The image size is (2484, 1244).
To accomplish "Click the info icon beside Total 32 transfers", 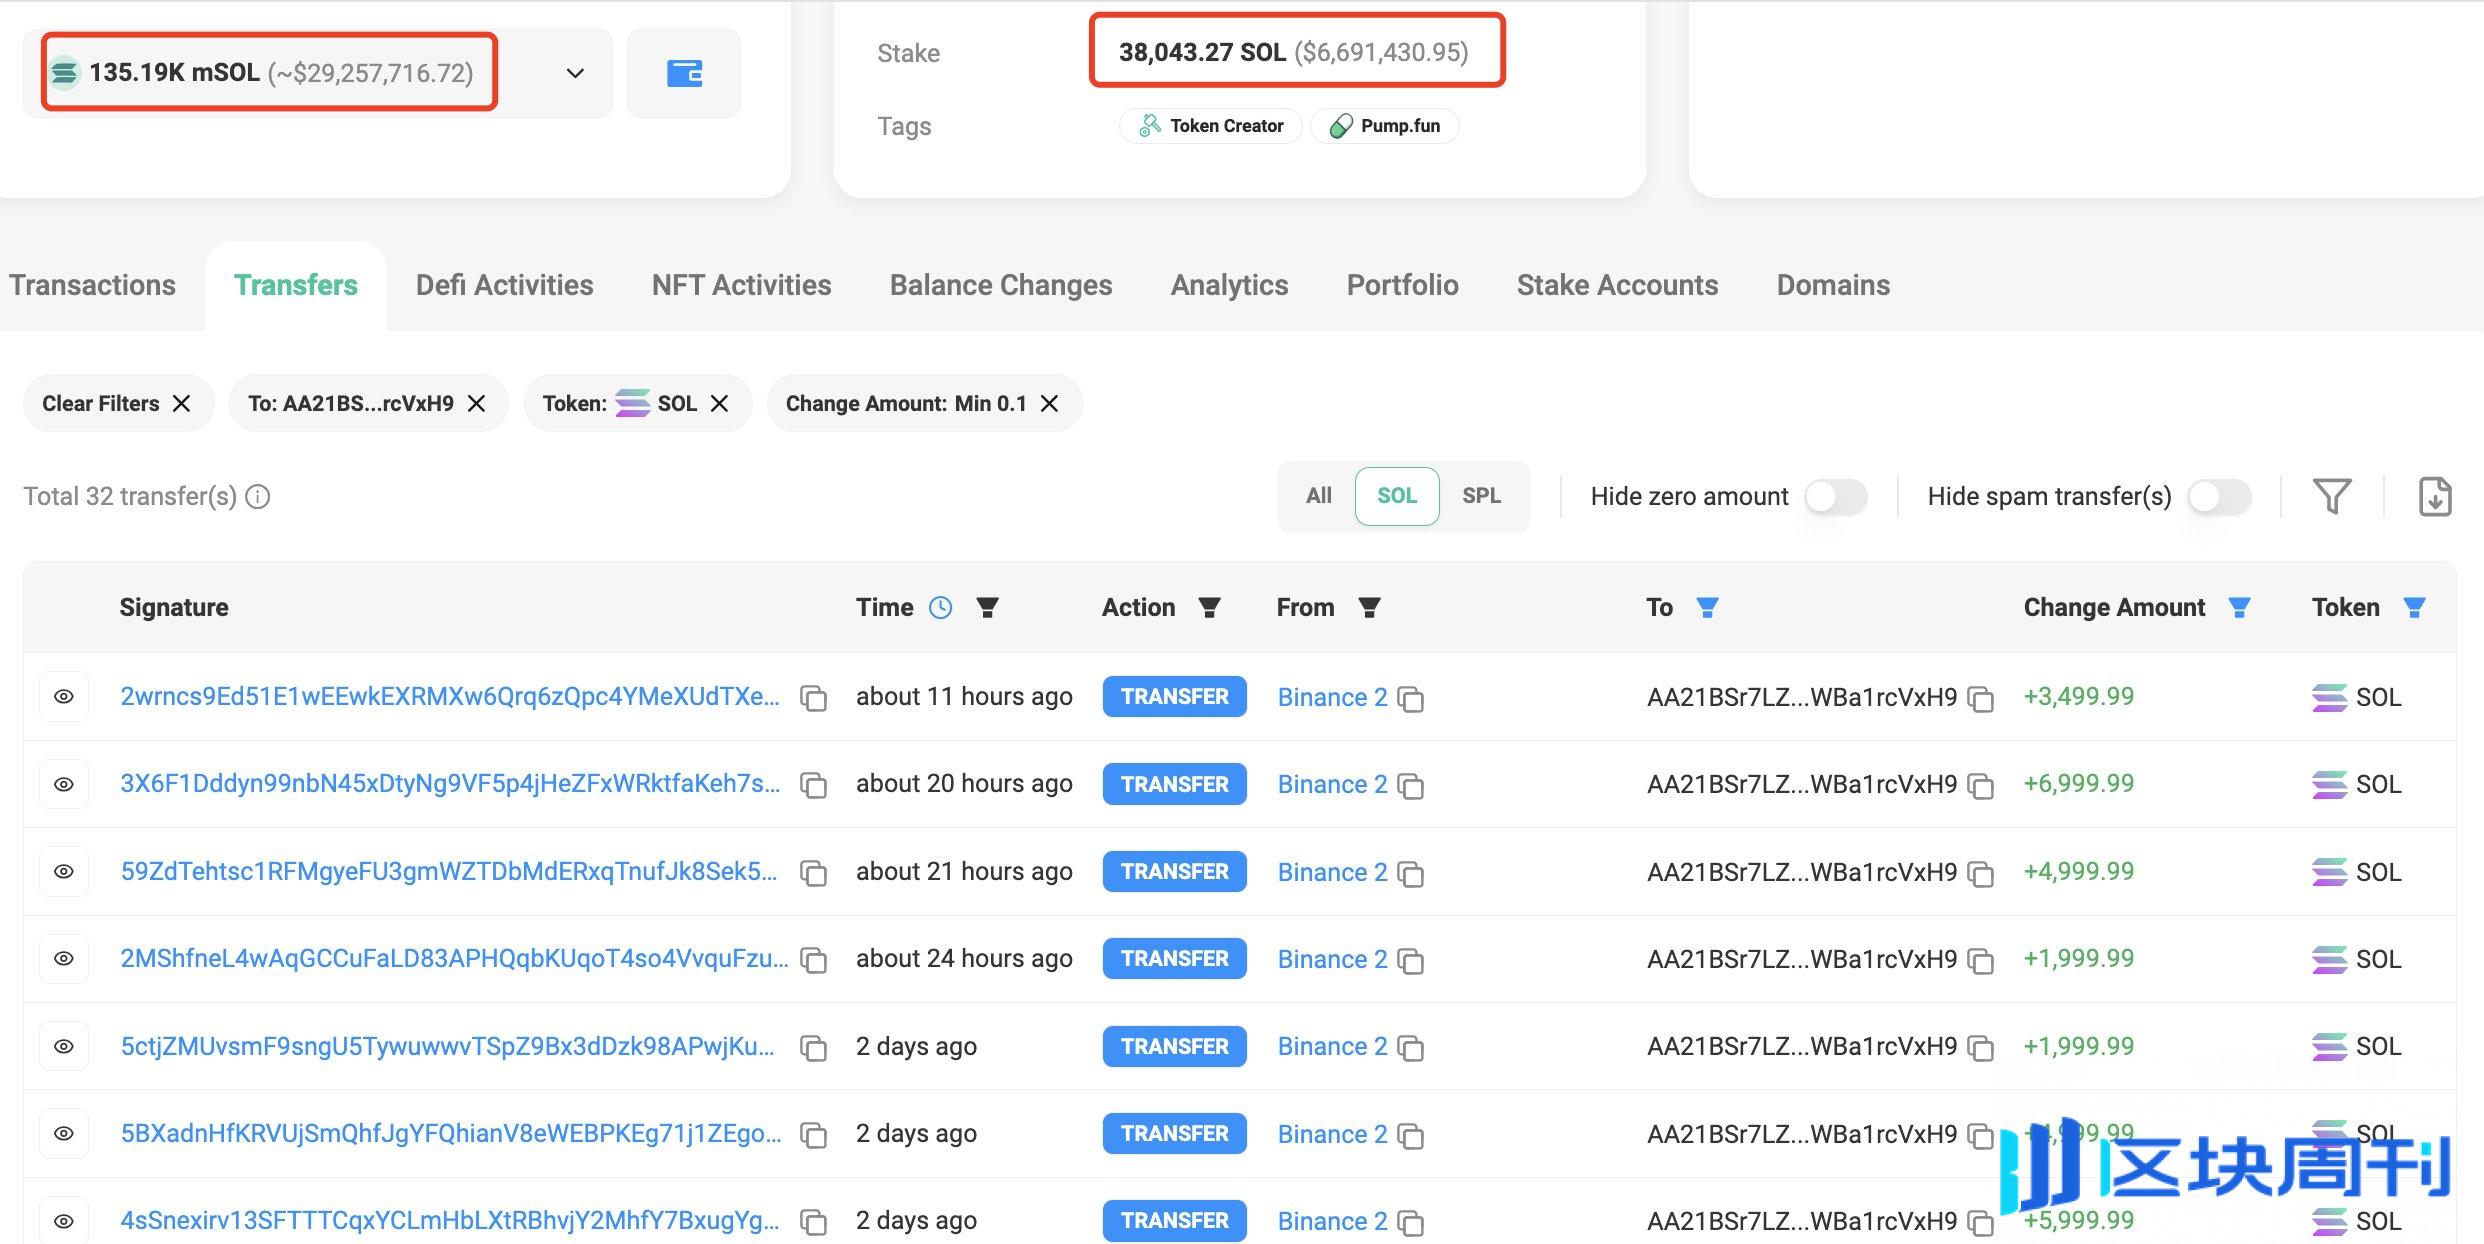I will coord(258,497).
